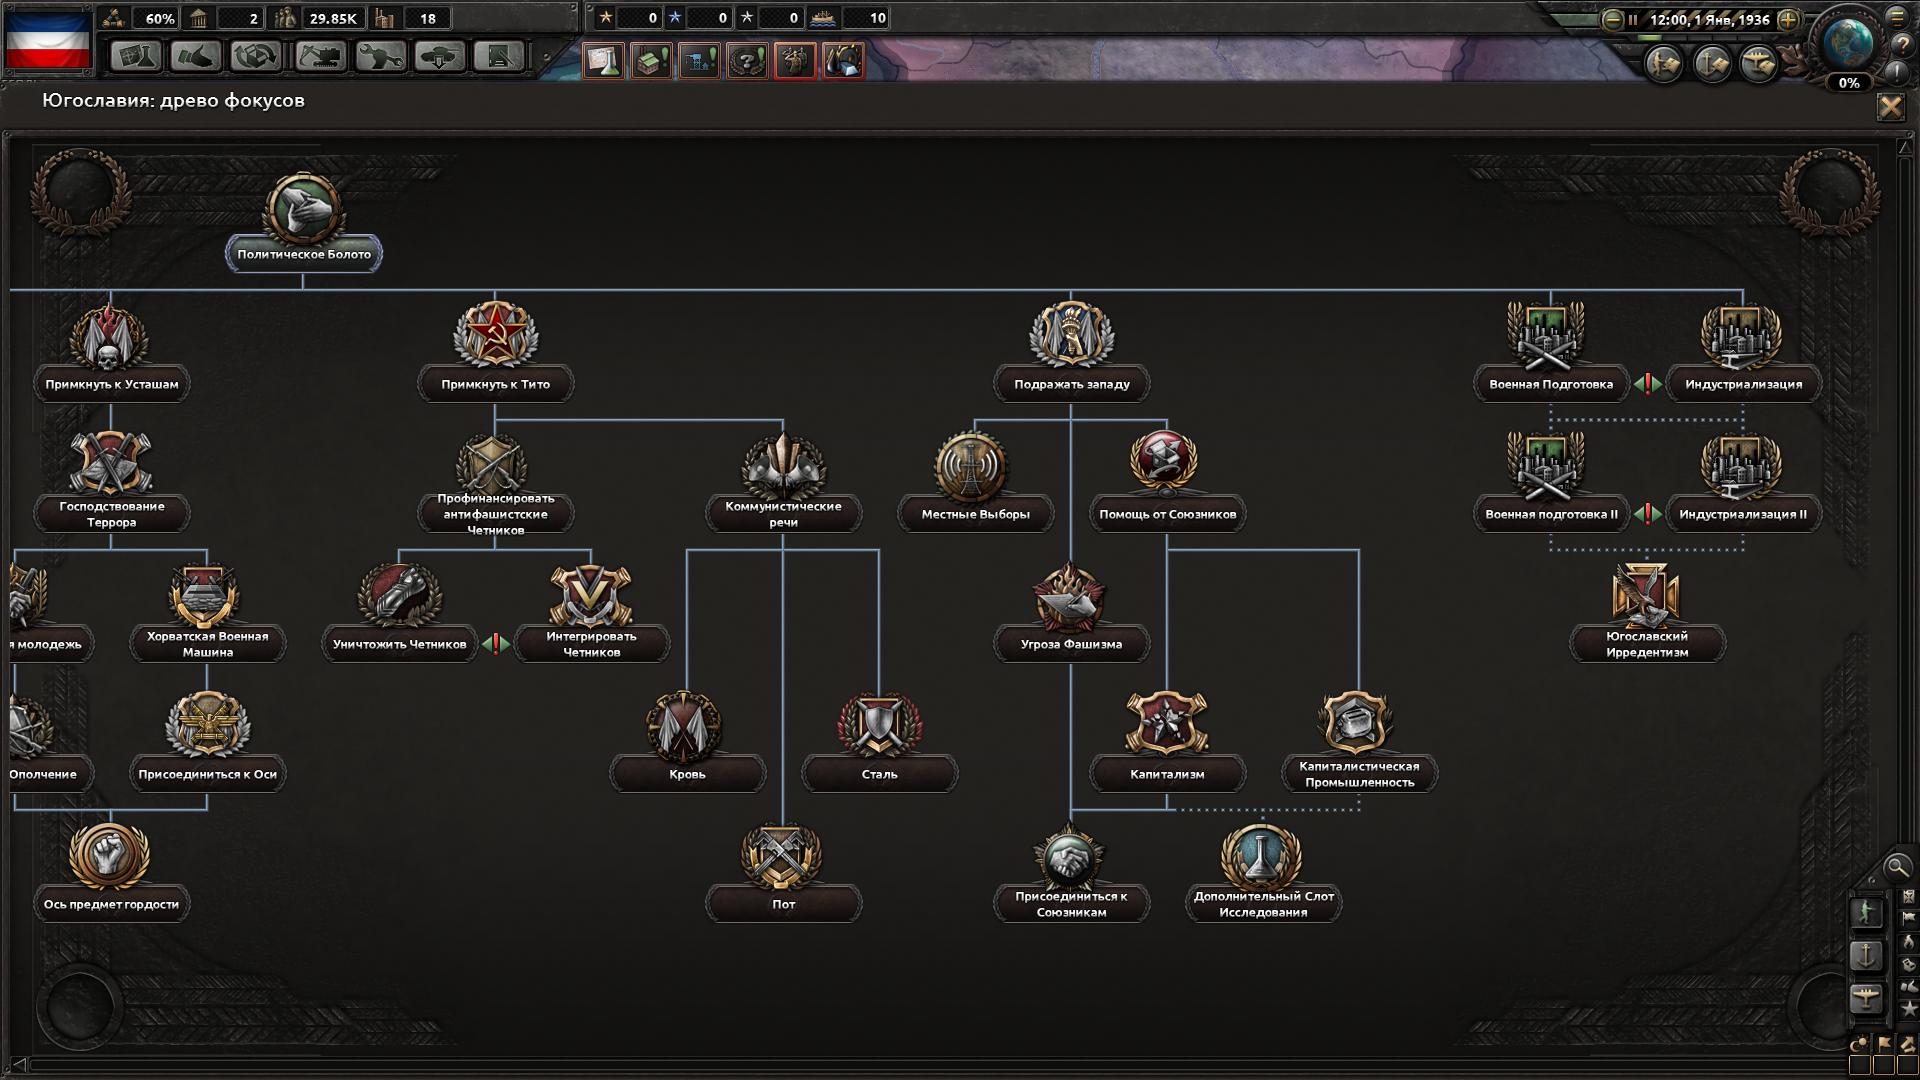
Task: Click the factory alert with exclamation mark
Action: coord(651,60)
